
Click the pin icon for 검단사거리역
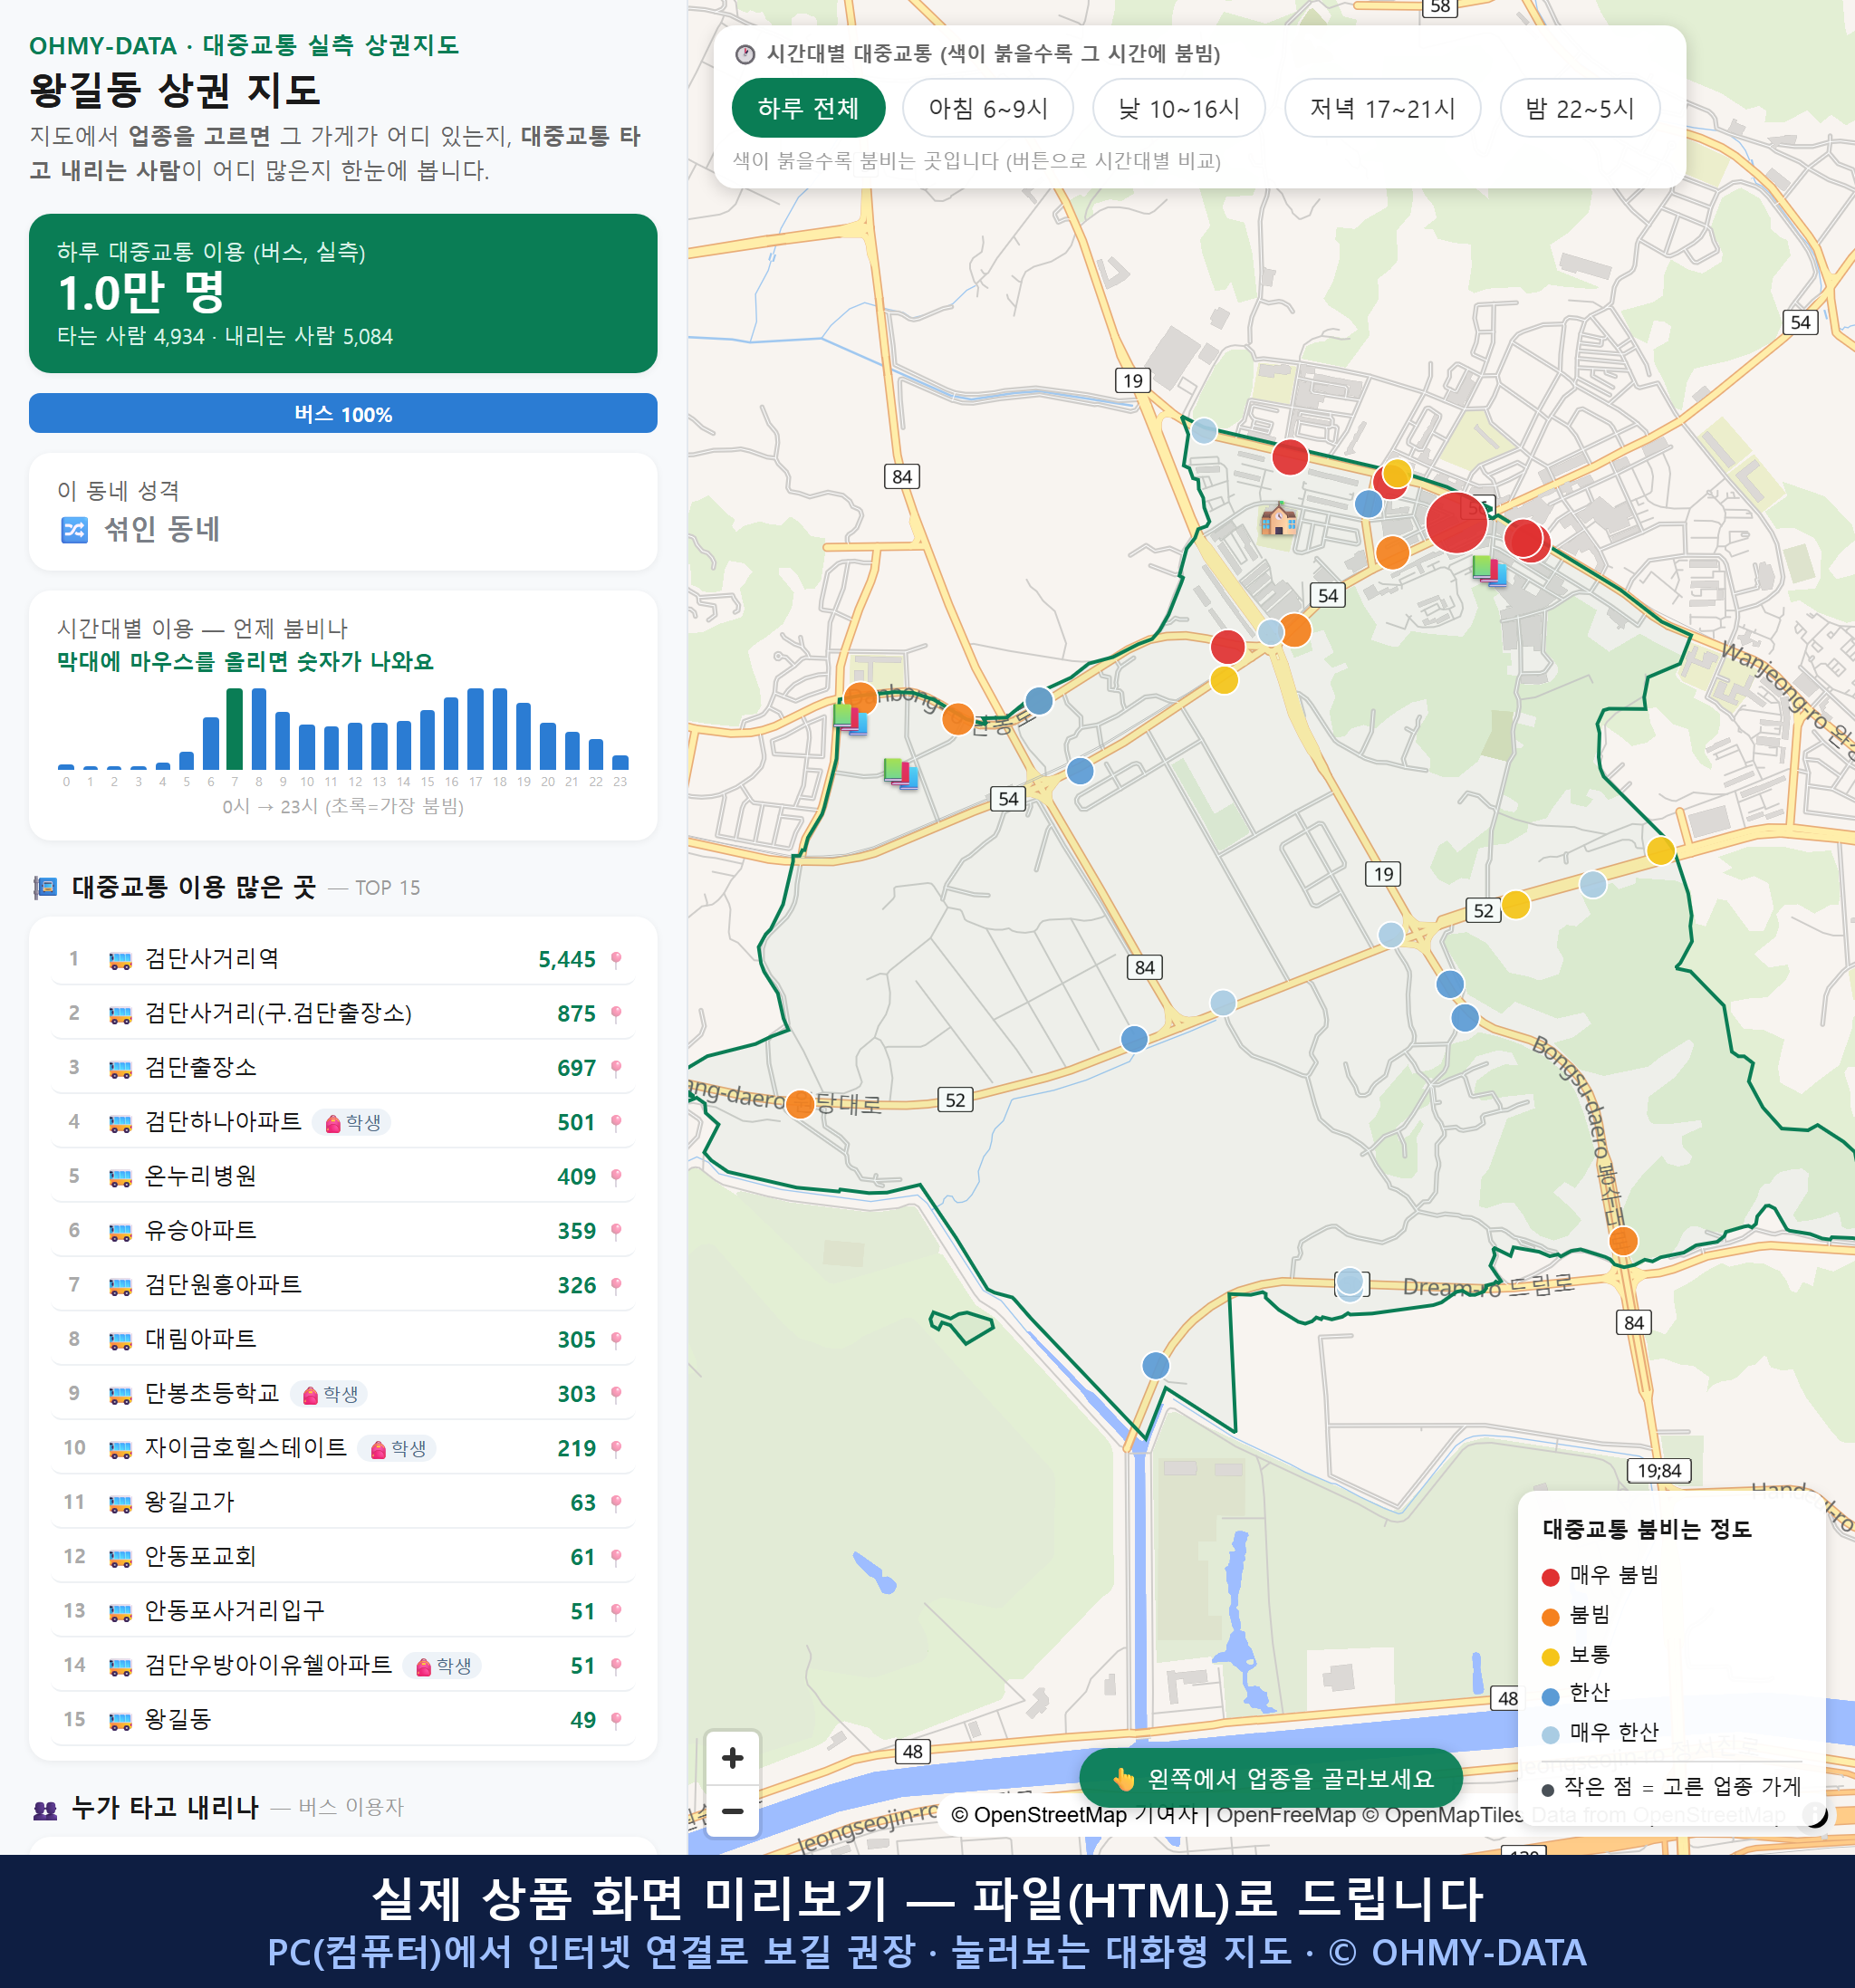[x=616, y=959]
